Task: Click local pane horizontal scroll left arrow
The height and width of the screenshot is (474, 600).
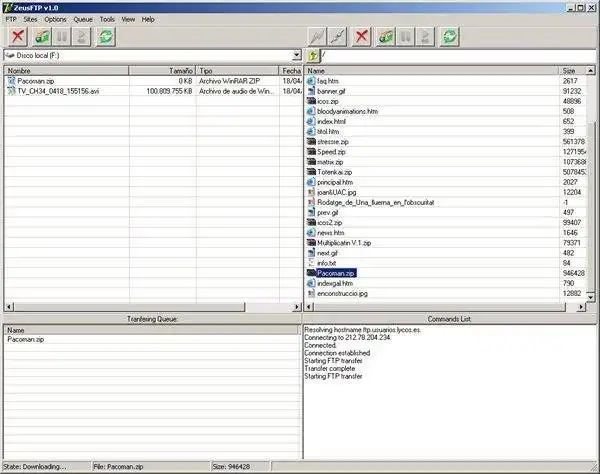Action: [9, 307]
